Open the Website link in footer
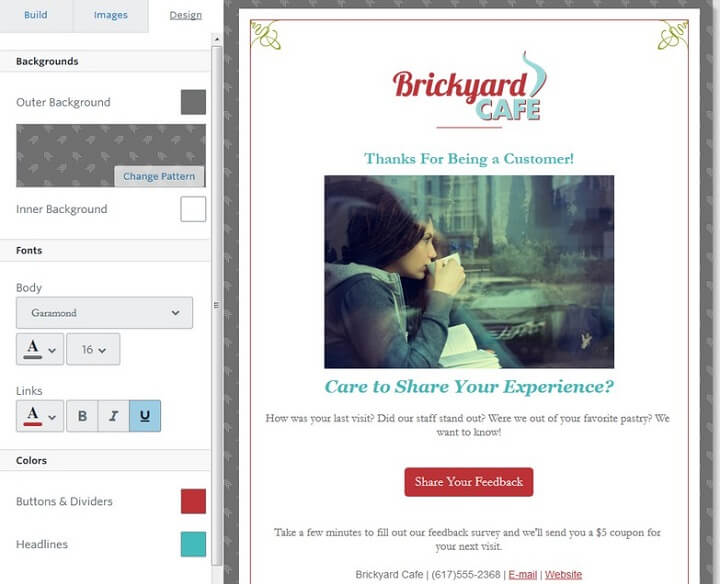The image size is (720, 584). 563,575
